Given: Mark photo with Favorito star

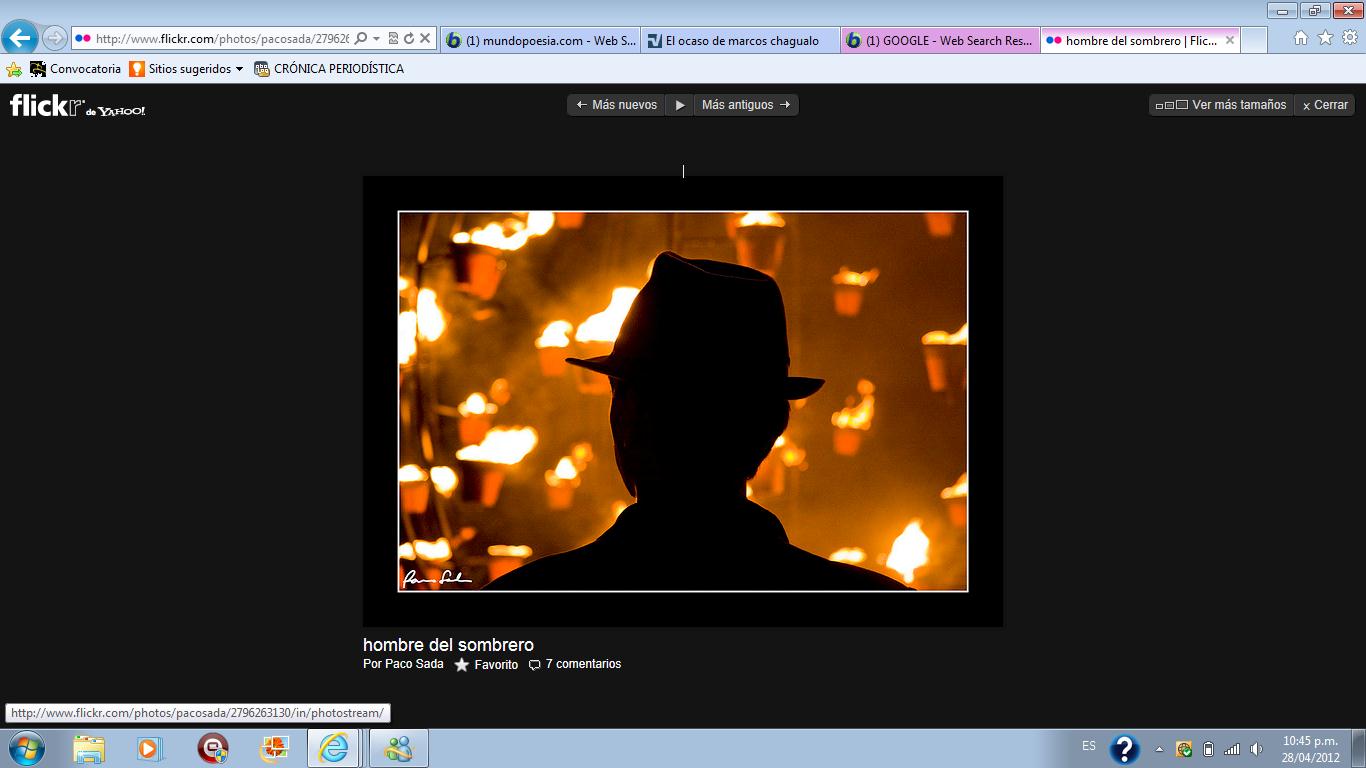Looking at the screenshot, I should (462, 664).
